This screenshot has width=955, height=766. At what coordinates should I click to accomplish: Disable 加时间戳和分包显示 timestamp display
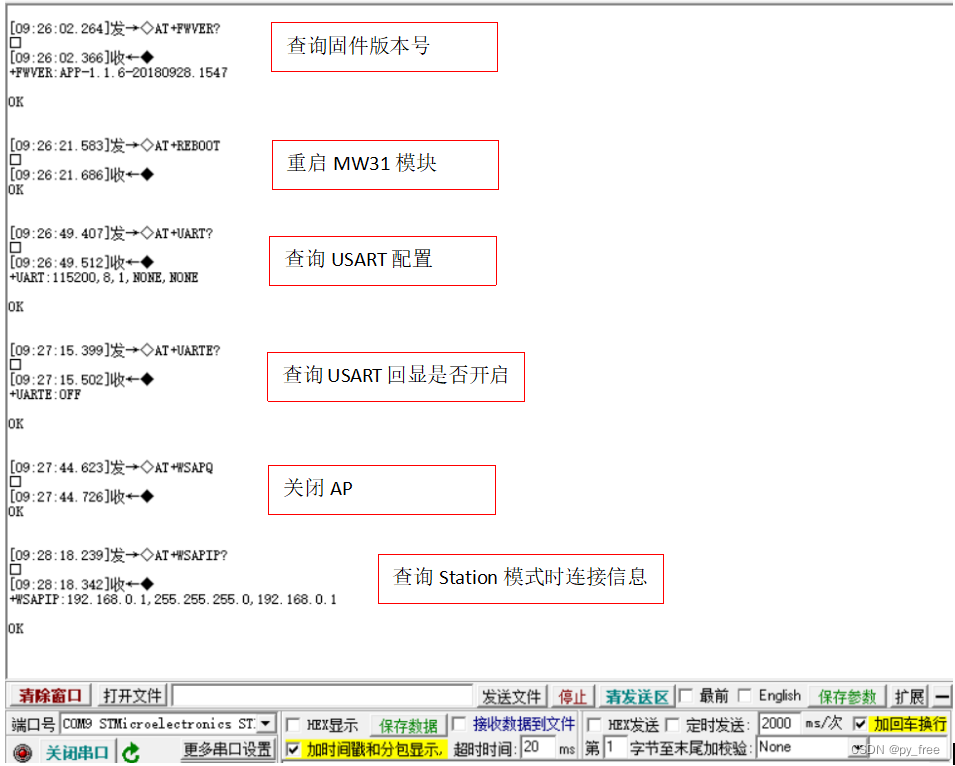click(x=293, y=748)
